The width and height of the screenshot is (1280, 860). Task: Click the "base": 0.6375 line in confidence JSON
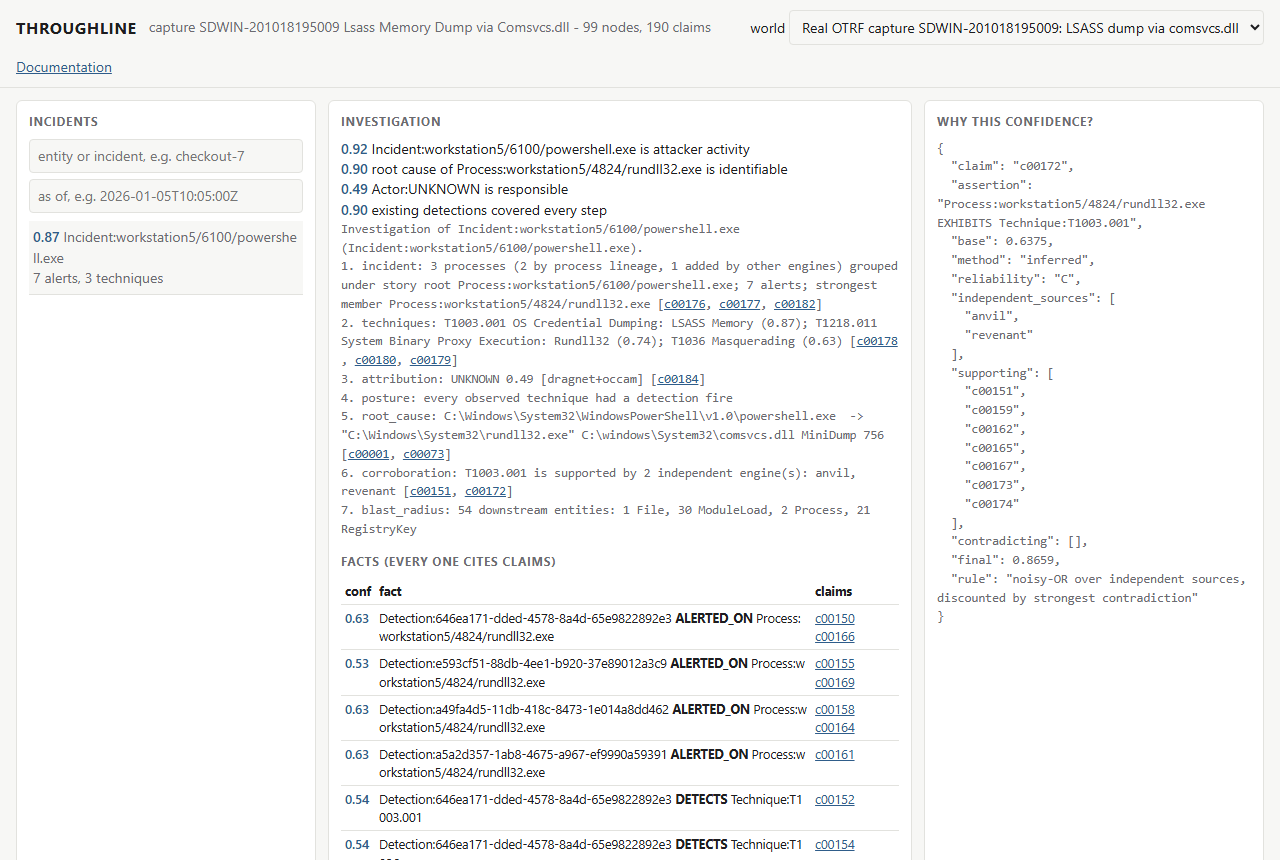click(1002, 241)
